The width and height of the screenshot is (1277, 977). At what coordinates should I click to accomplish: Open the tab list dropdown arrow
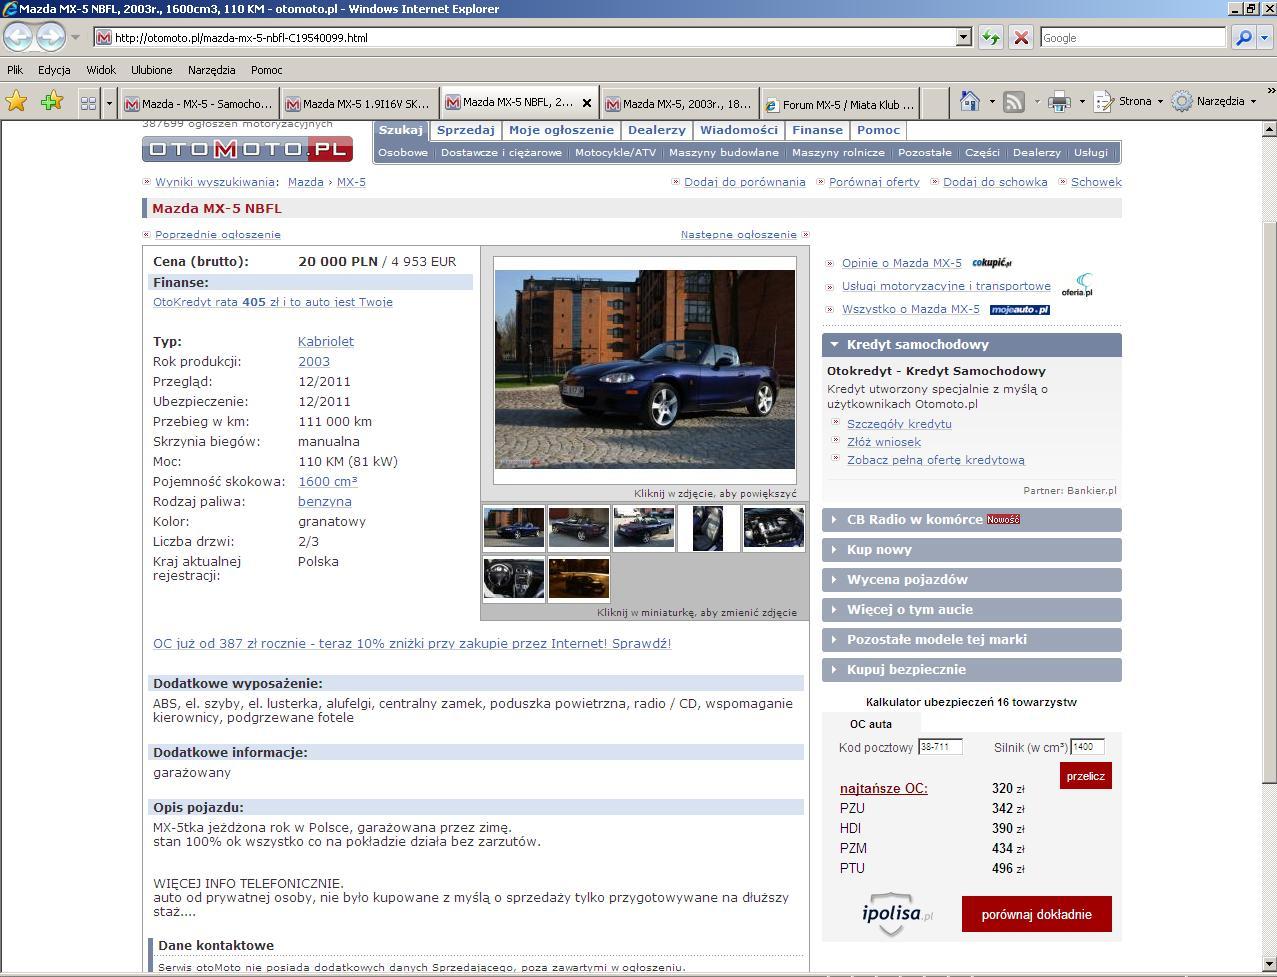[109, 103]
